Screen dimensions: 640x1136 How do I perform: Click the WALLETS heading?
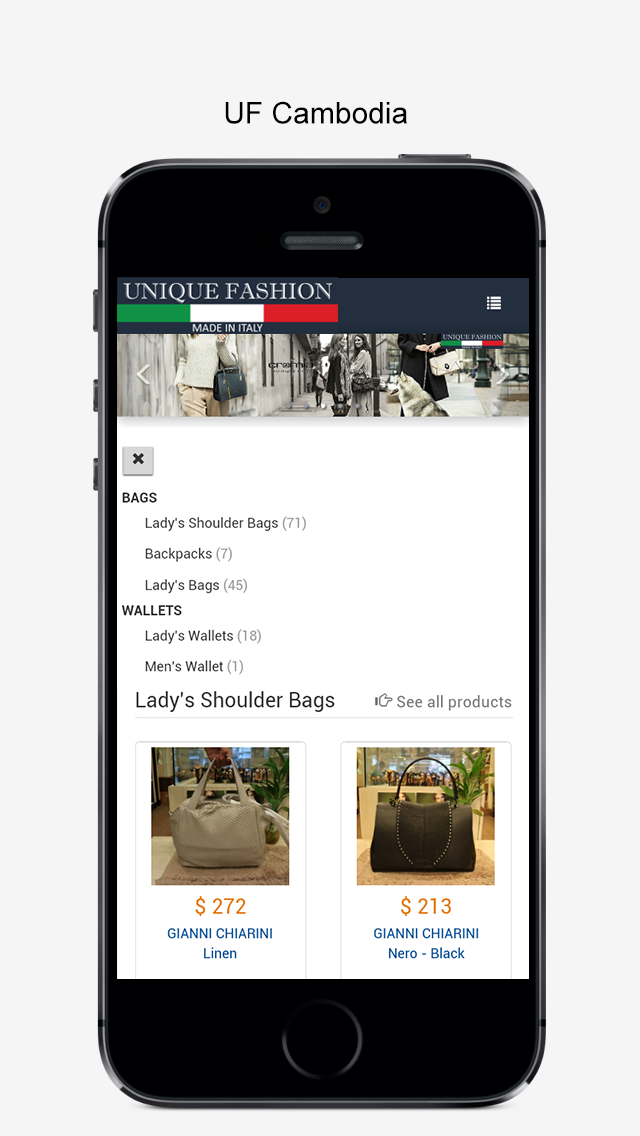[x=151, y=610]
